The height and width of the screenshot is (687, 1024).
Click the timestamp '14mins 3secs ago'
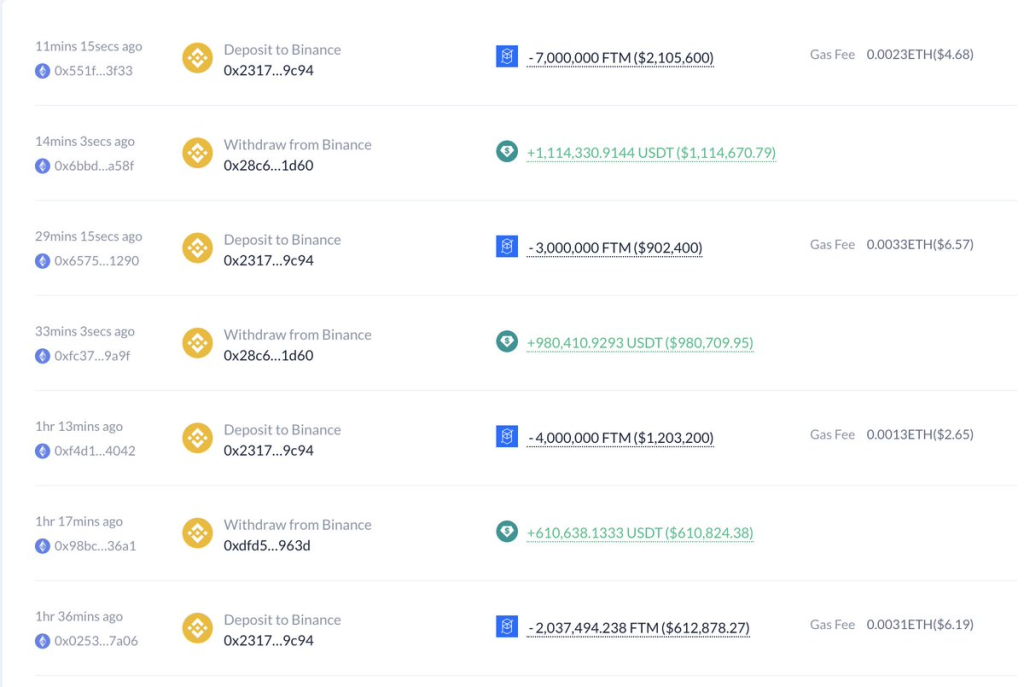pos(85,142)
